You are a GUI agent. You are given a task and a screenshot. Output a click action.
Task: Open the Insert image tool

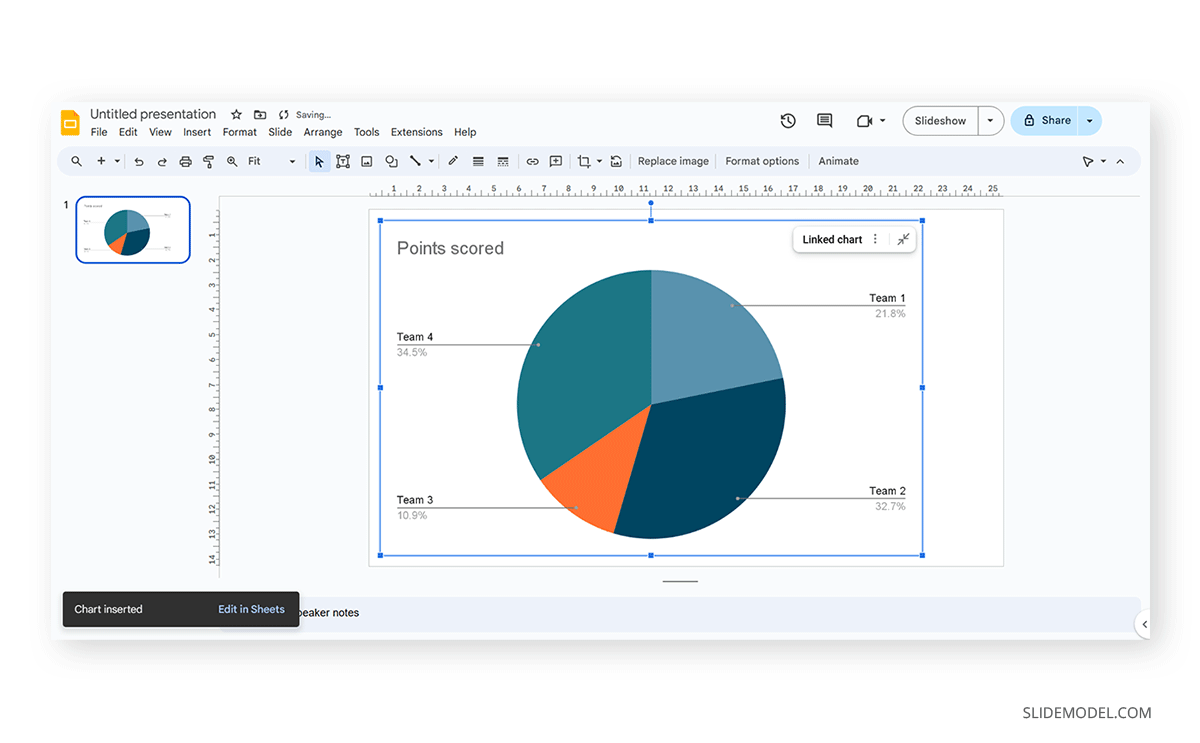[366, 161]
